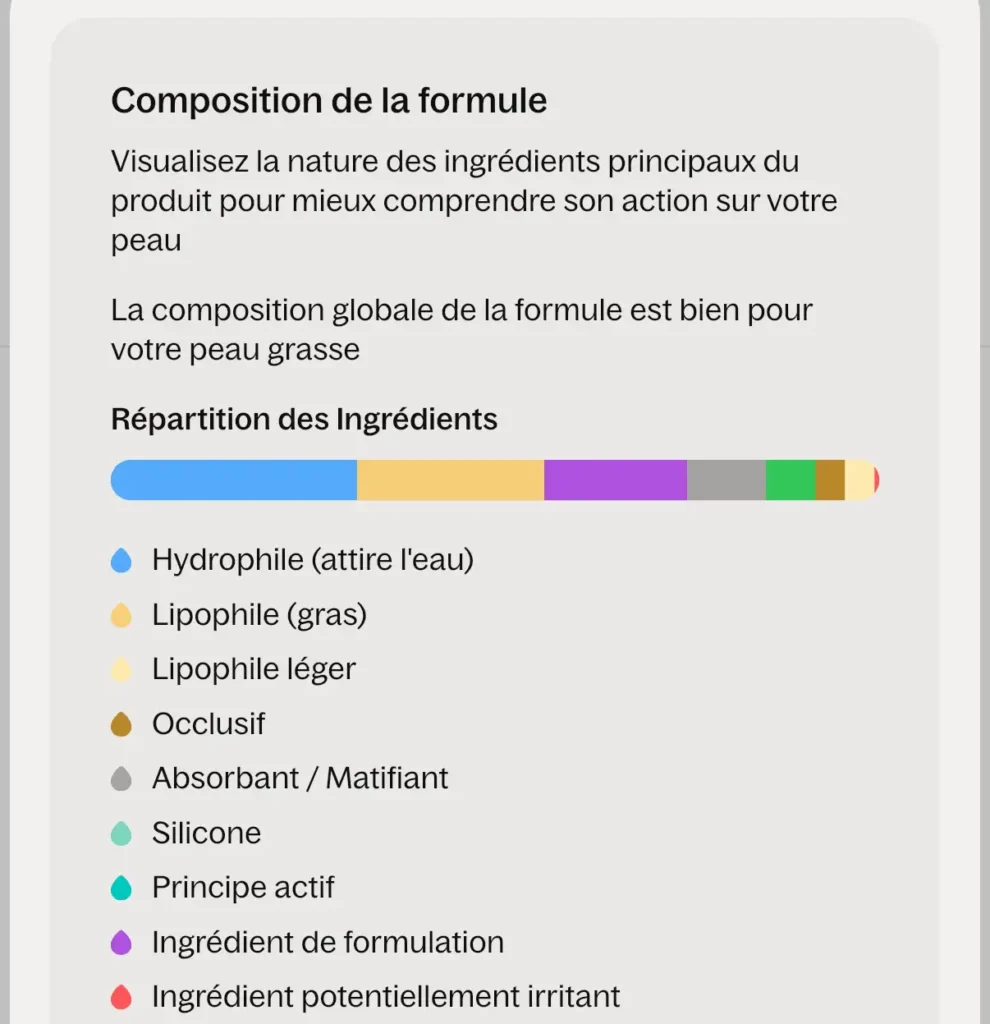Click the mint Silicone droplet icon
This screenshot has height=1024, width=990.
[121, 833]
